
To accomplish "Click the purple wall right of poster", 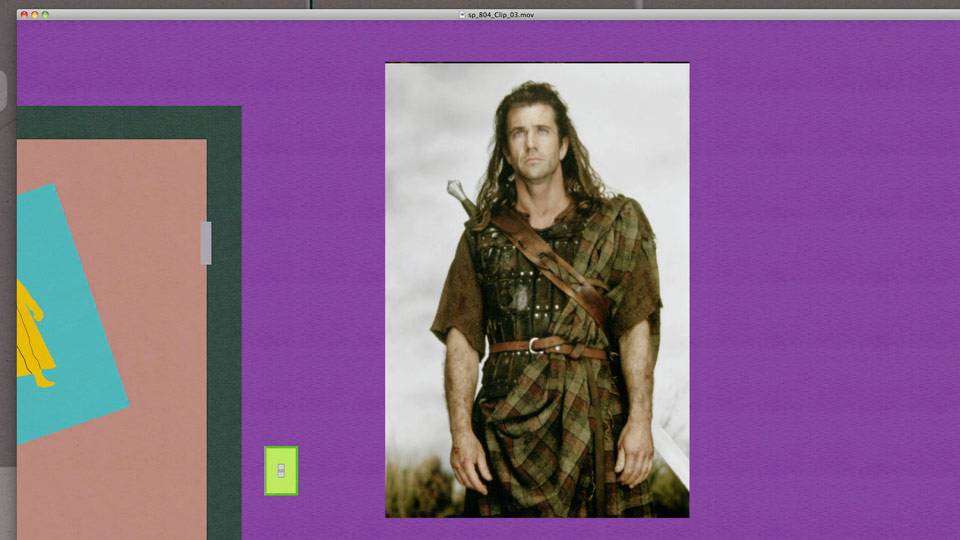I will (820, 280).
